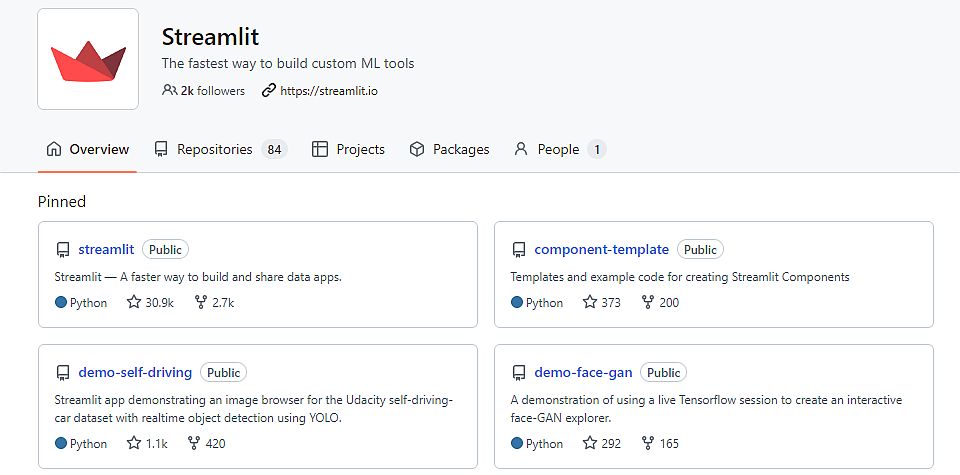Click 'The fastest way to build custom ML tools'
This screenshot has width=960, height=475.
tap(288, 63)
